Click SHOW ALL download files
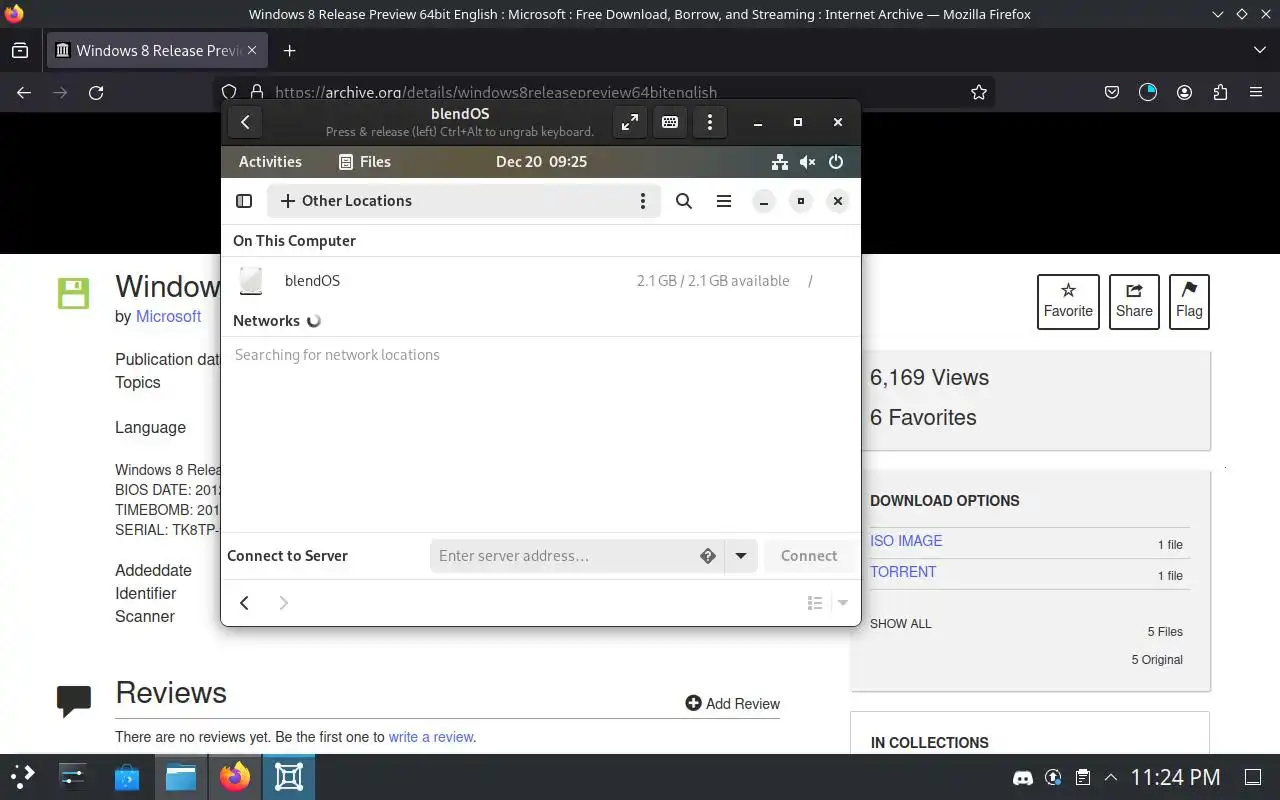 tap(900, 624)
